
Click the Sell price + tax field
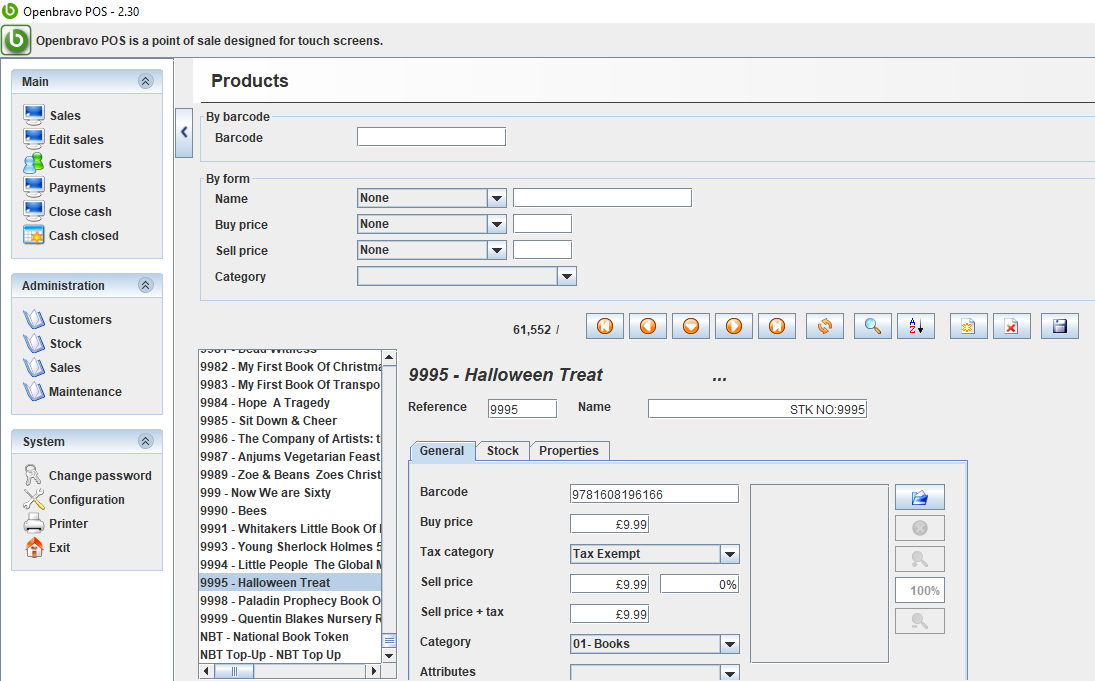[610, 614]
